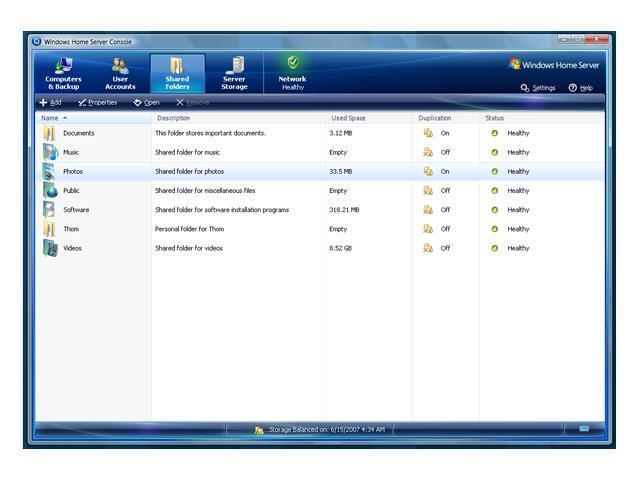Open the Server Storage tab
Image resolution: width=640 pixels, height=480 pixels.
tap(234, 73)
